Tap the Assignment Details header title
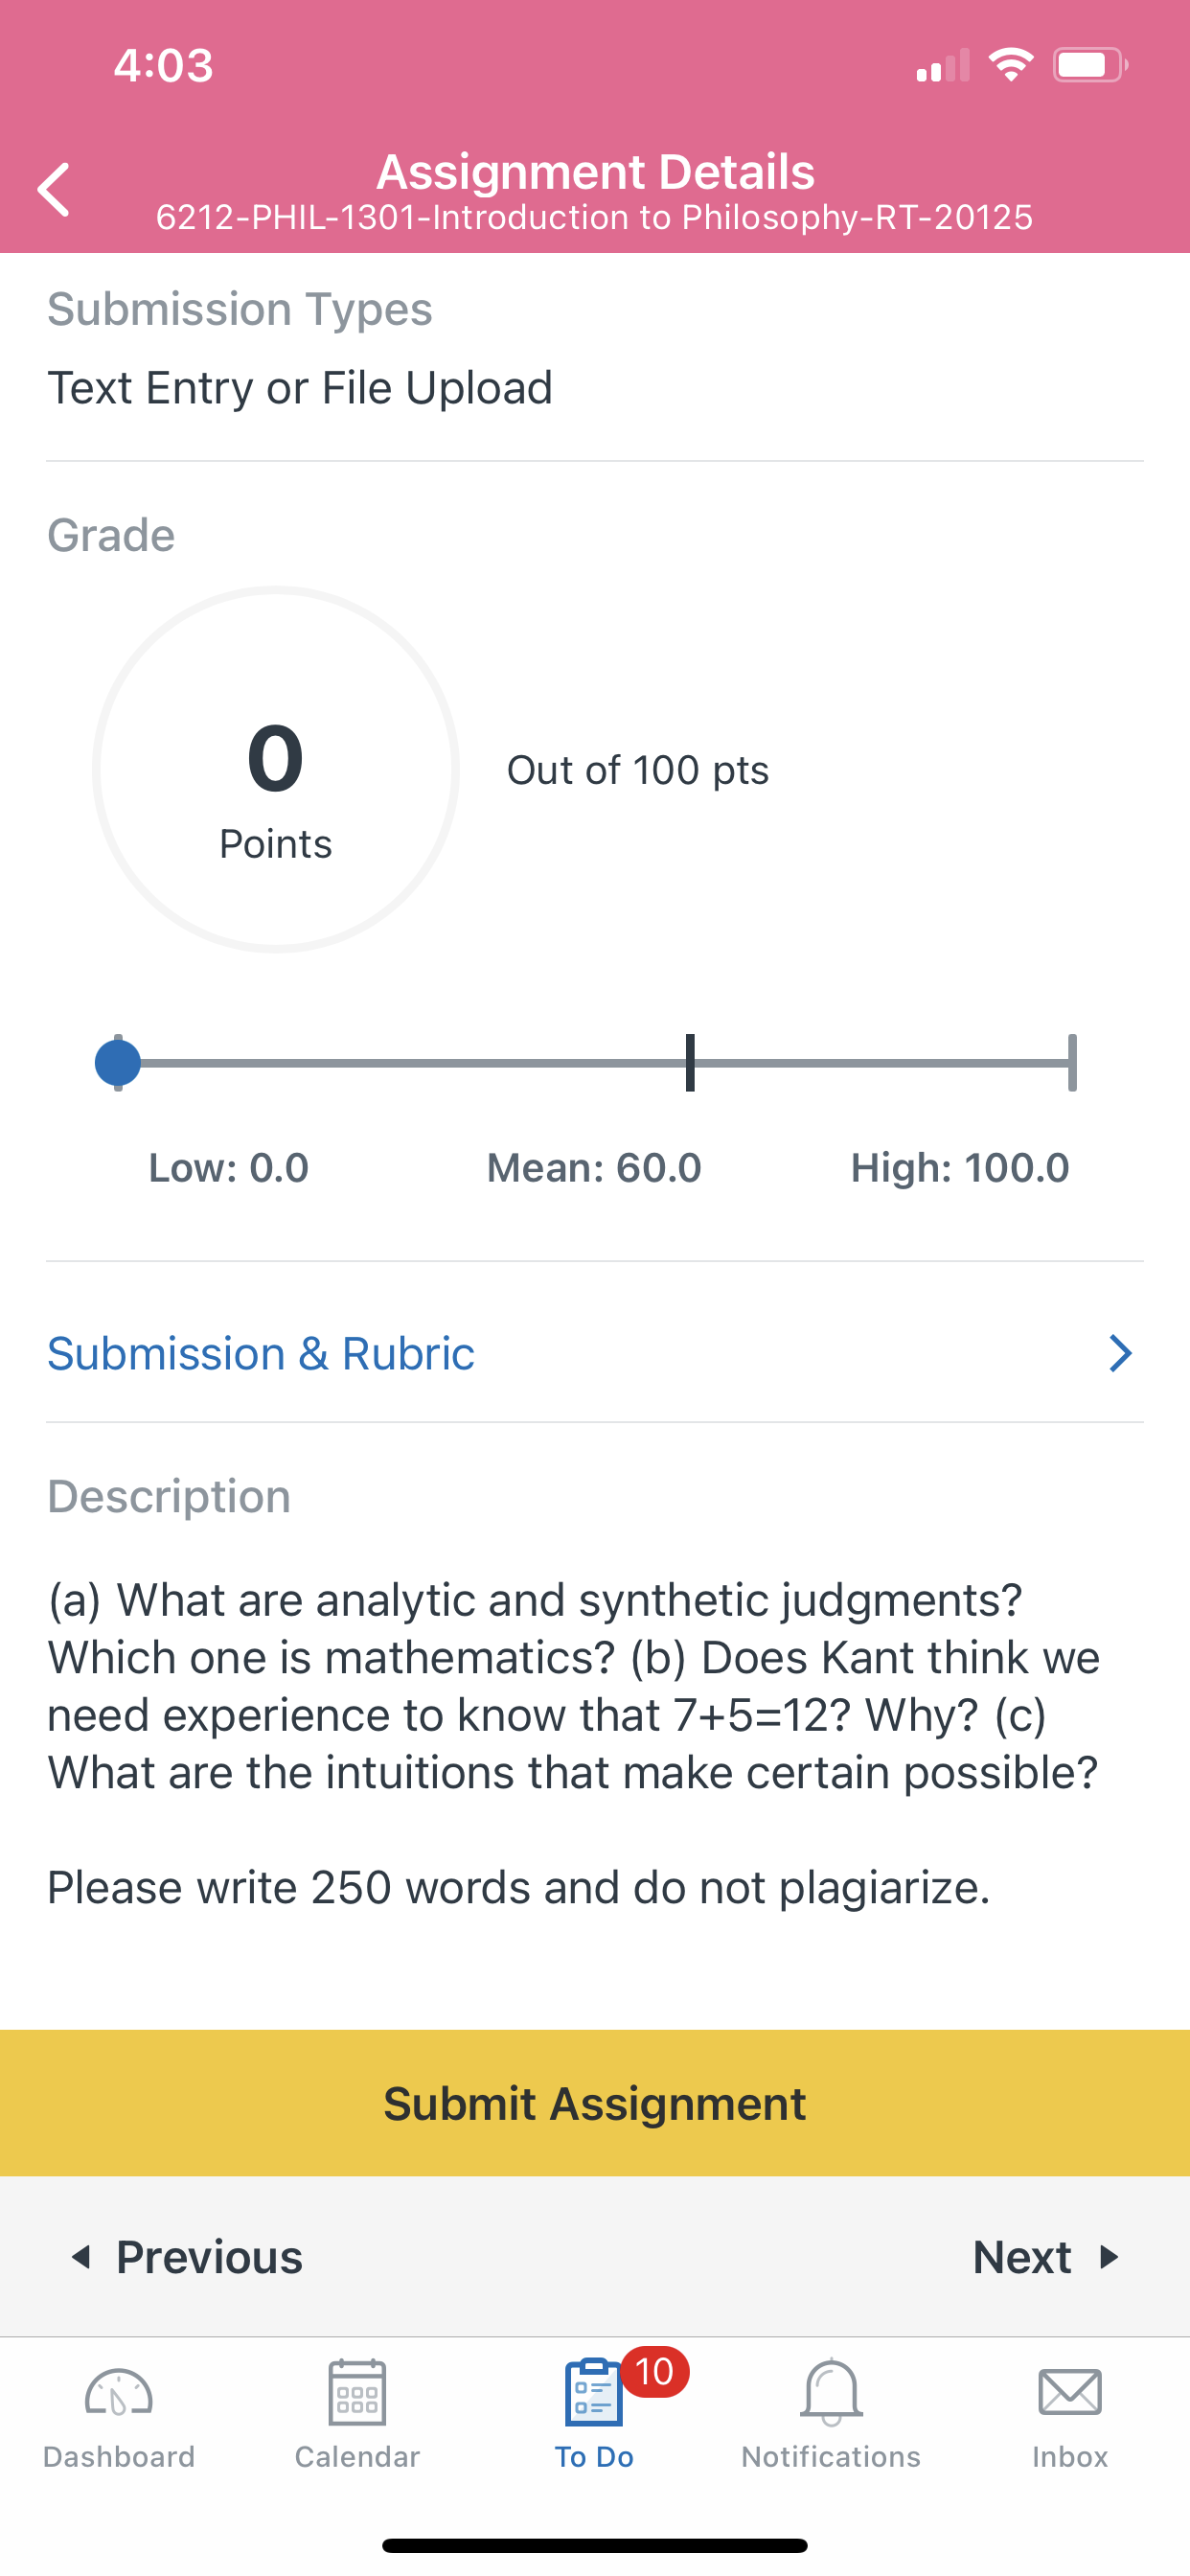This screenshot has width=1190, height=2576. [x=595, y=171]
